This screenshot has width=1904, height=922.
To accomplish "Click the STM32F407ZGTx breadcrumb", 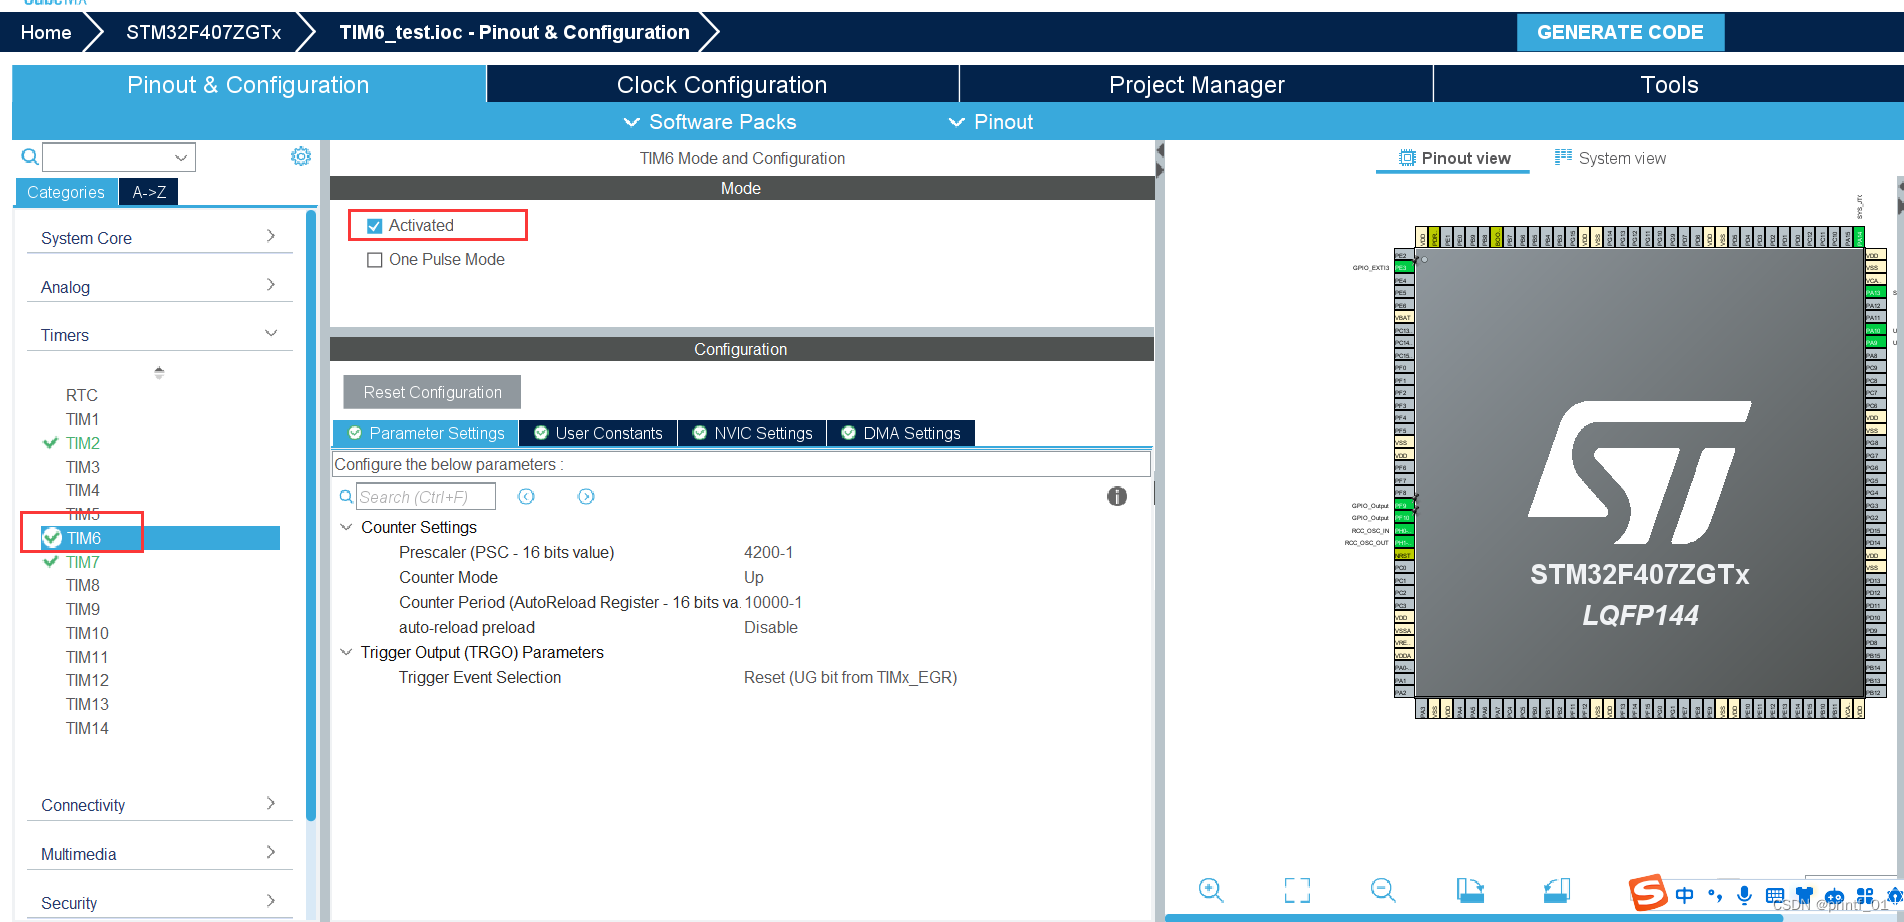I will (x=203, y=32).
